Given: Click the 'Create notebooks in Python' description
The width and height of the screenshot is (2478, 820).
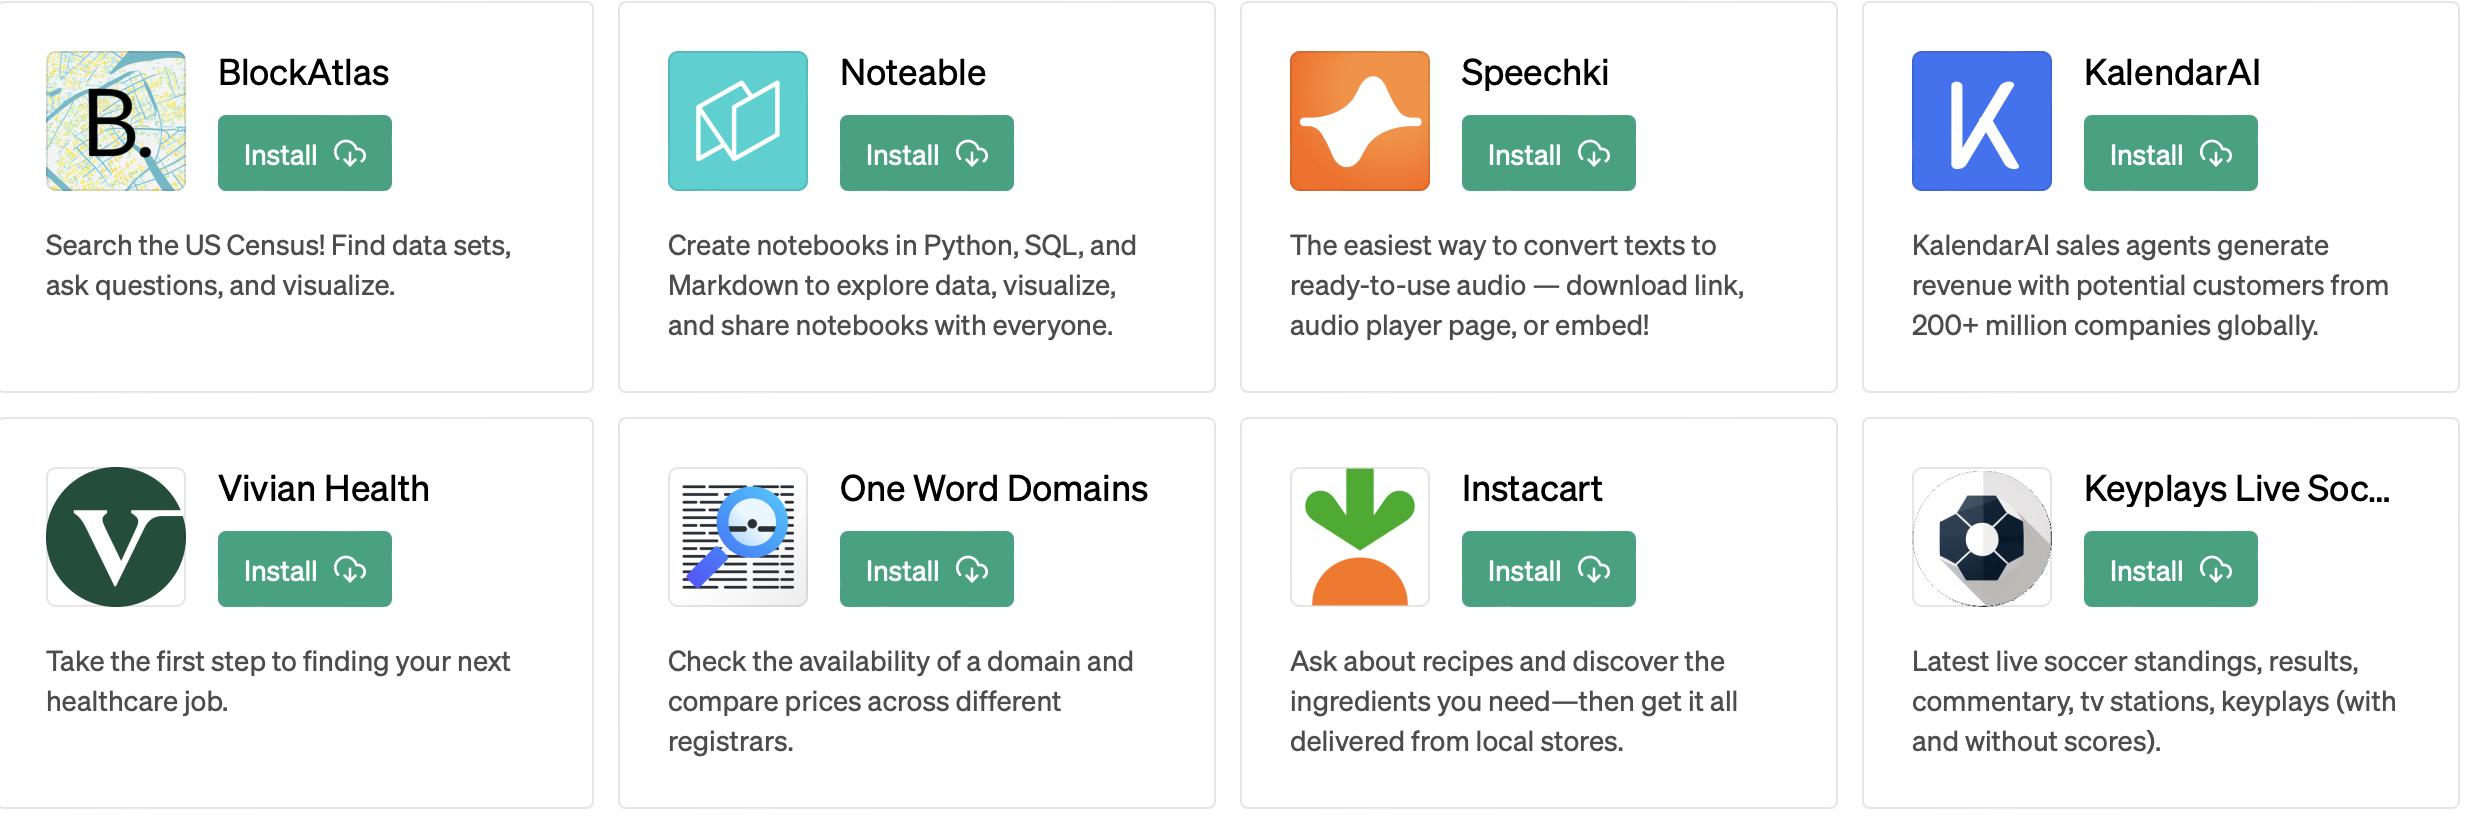Looking at the screenshot, I should click(902, 285).
